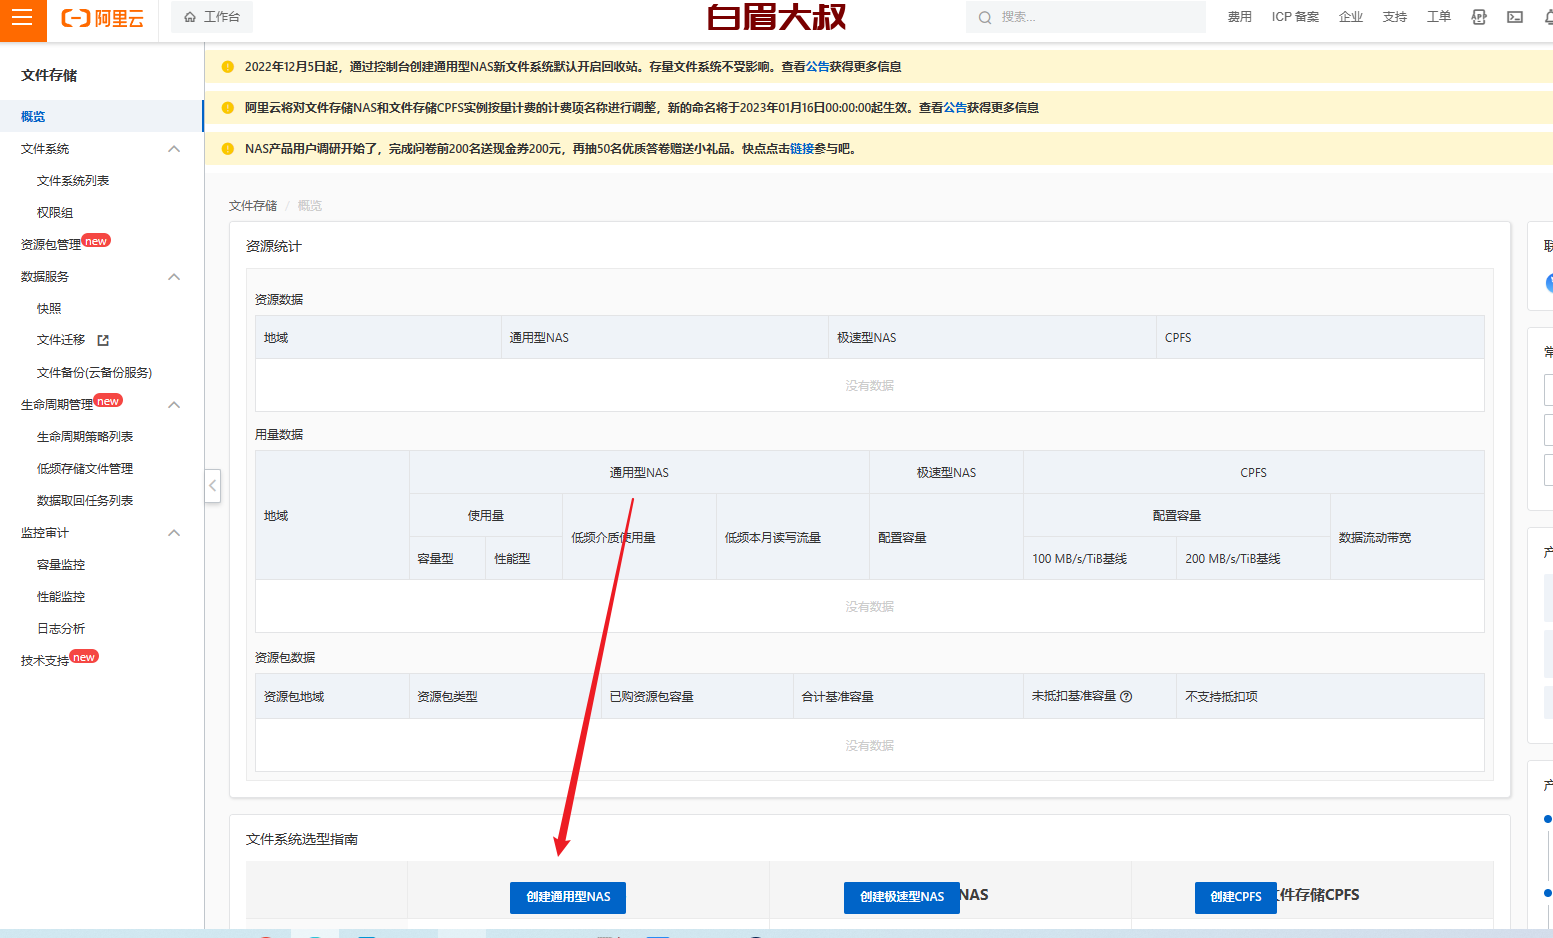
Task: Open 公告 link in billing rename notice
Action: (x=955, y=107)
